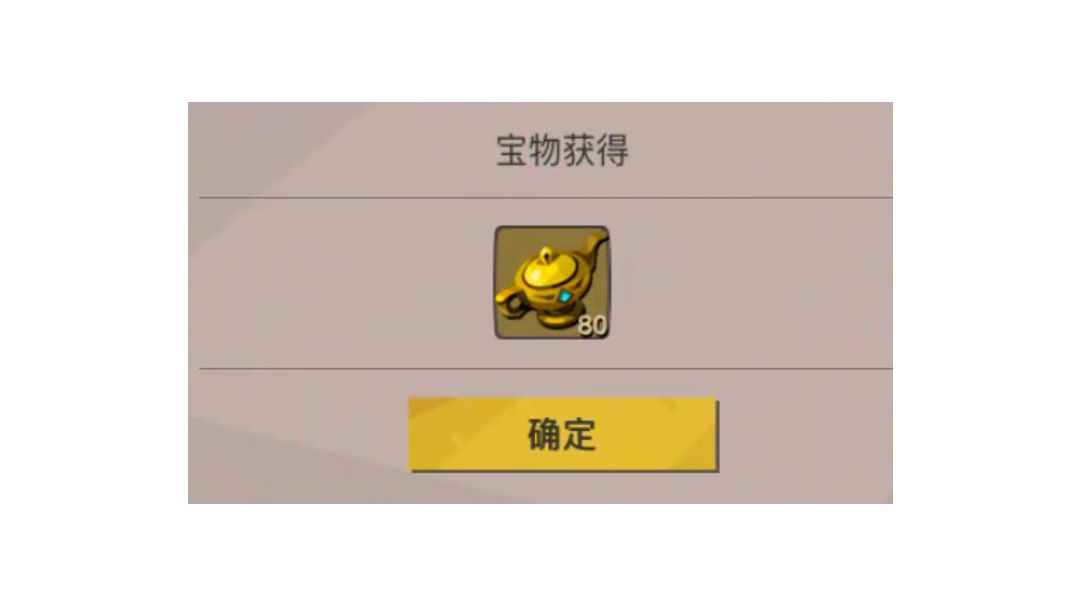Image resolution: width=1080 pixels, height=606 pixels.
Task: Click the lamp's curved spout
Action: [x=594, y=249]
